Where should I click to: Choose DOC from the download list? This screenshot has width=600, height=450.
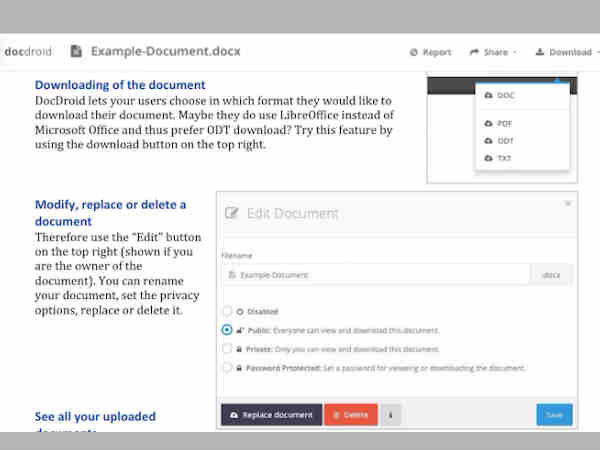click(506, 95)
